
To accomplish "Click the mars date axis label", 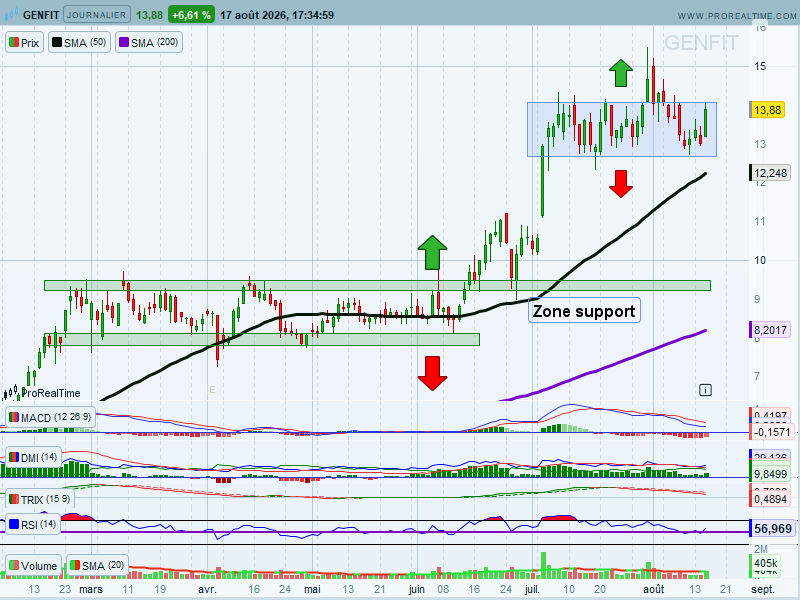I will click(x=91, y=589).
